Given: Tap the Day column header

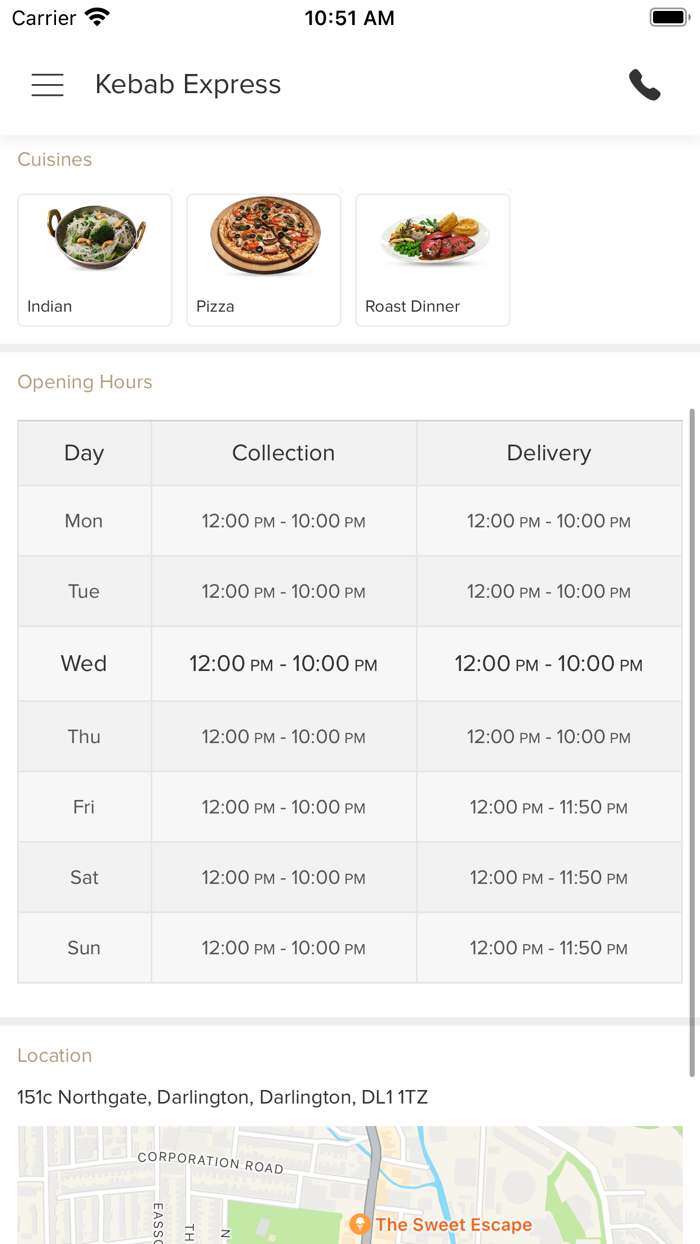Looking at the screenshot, I should pos(84,453).
